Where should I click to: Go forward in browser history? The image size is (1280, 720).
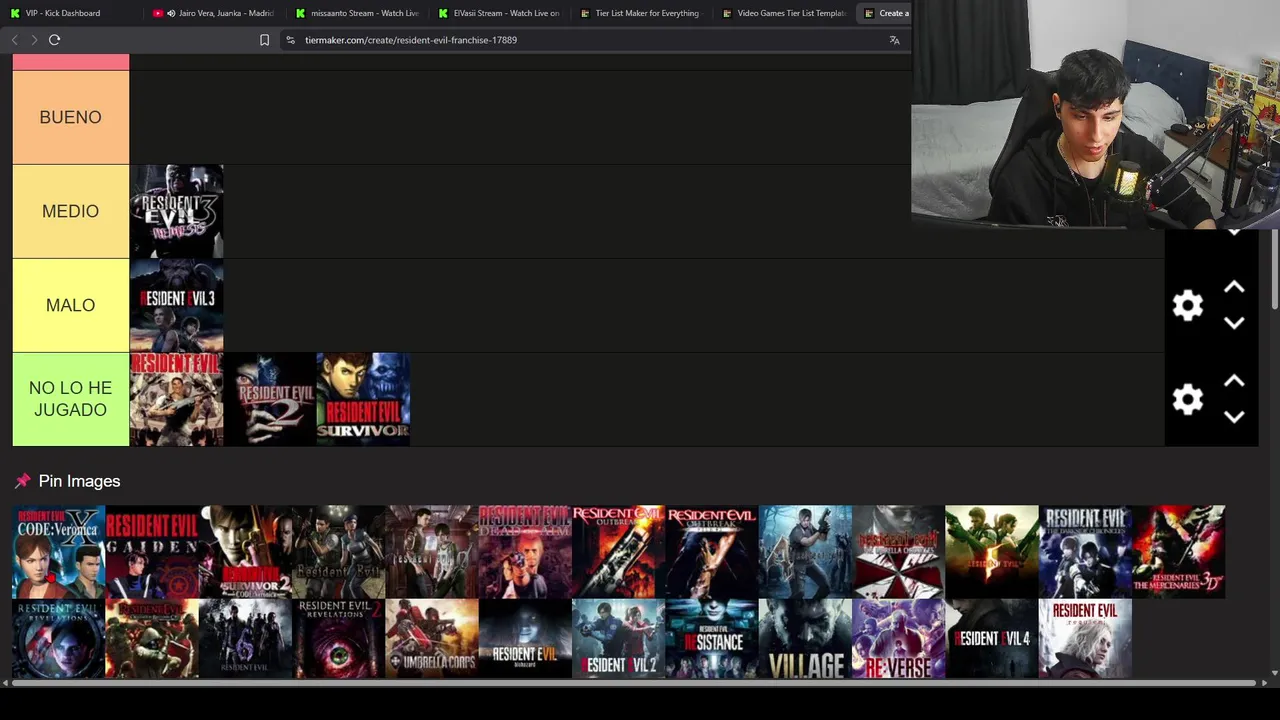tap(34, 40)
